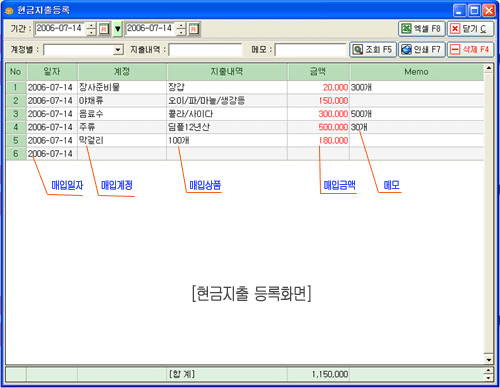The height and width of the screenshot is (388, 500).
Task: Click the 현금지출등록 title bar app icon
Action: [9, 11]
